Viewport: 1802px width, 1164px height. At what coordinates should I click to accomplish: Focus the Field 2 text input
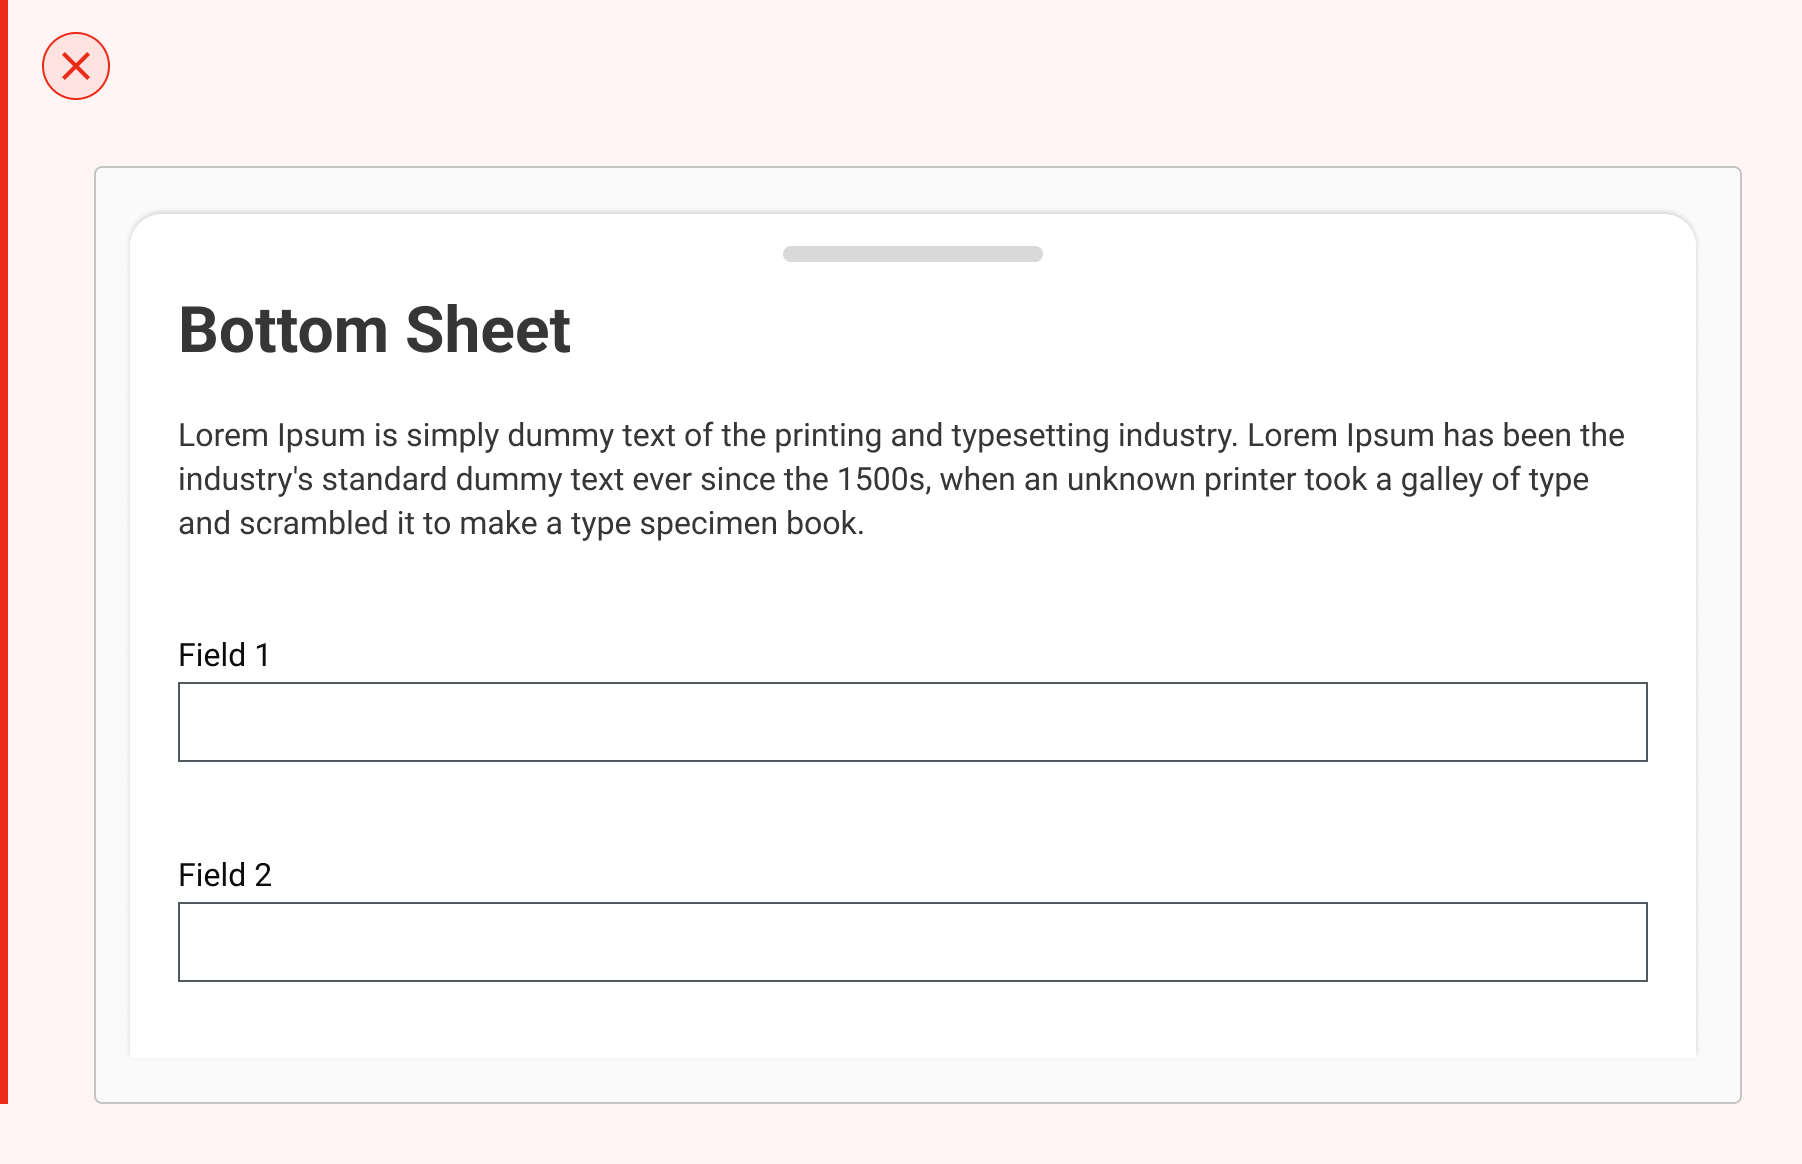pos(912,942)
